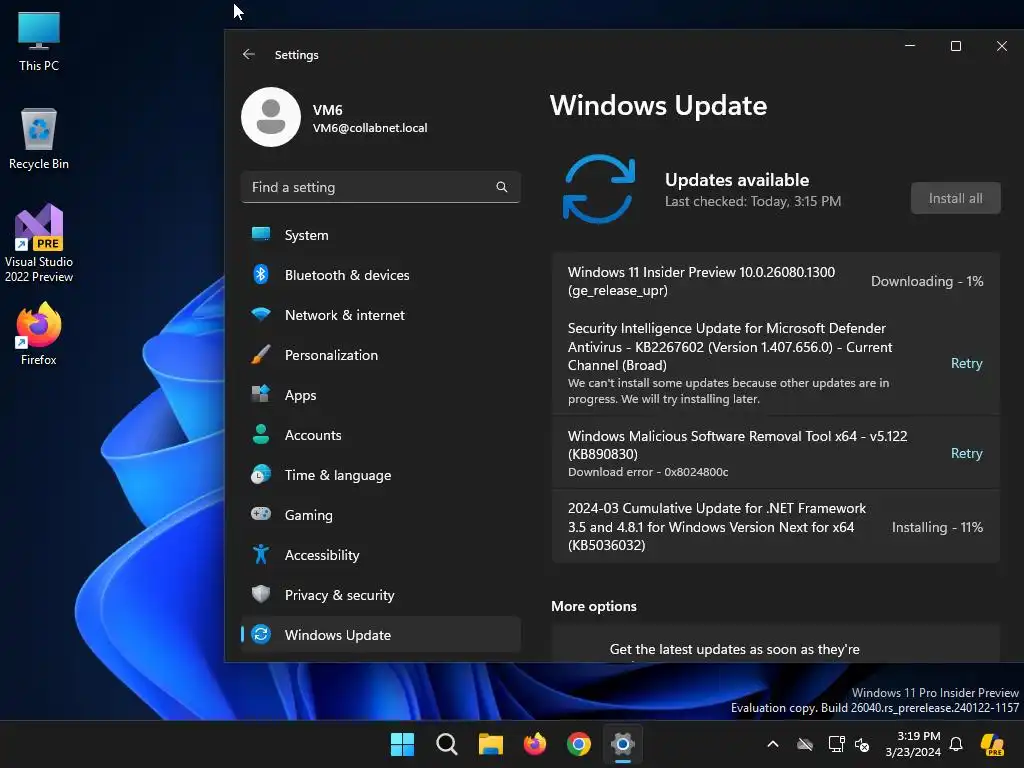Click the VM6@collabnet.local account text
This screenshot has width=1024, height=768.
pyautogui.click(x=370, y=128)
